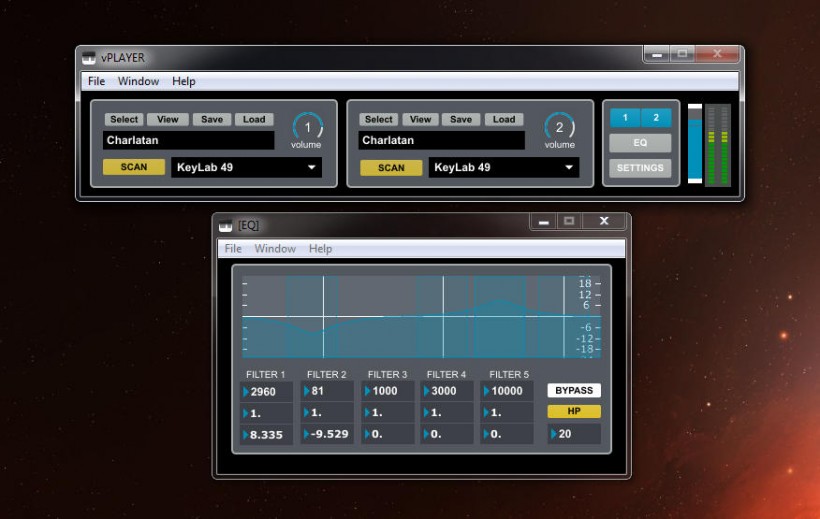This screenshot has height=519, width=820.
Task: Click the HP frequency arrow at 20
Action: click(x=554, y=434)
